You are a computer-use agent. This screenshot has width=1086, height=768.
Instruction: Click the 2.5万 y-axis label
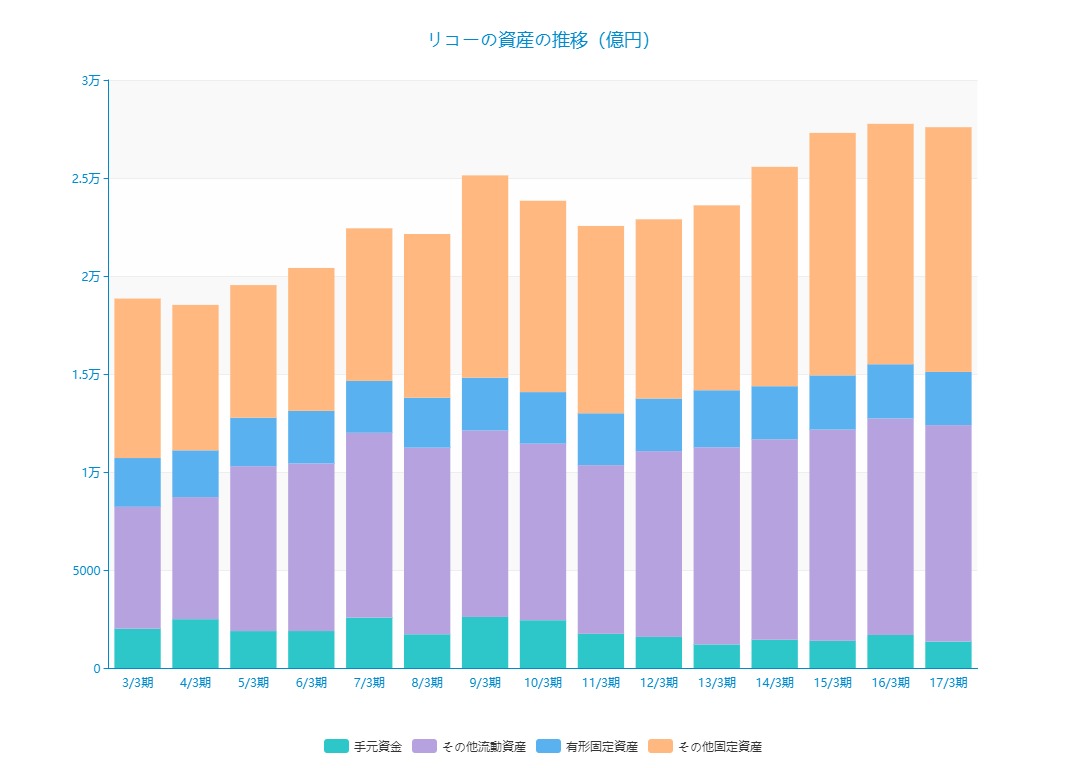coord(87,178)
